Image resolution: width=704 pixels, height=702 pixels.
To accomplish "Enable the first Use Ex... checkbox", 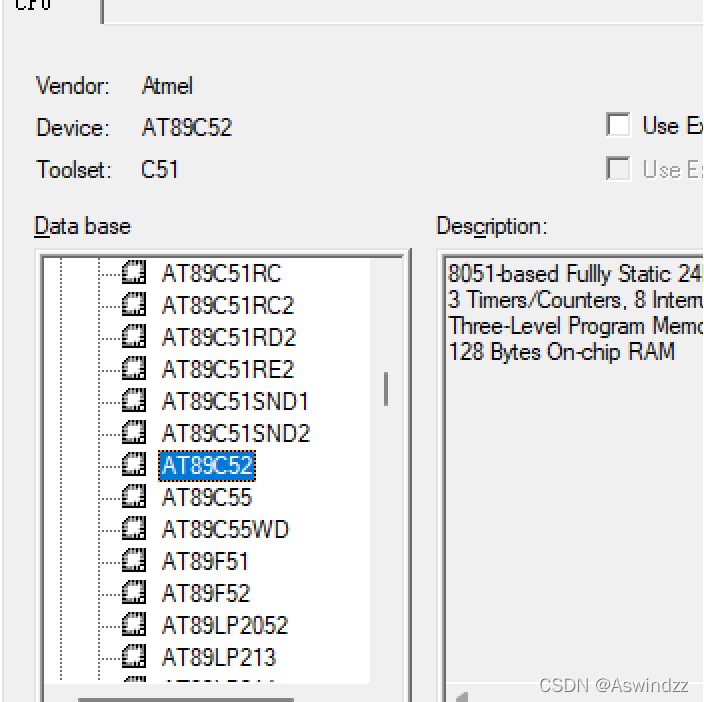I will 618,124.
